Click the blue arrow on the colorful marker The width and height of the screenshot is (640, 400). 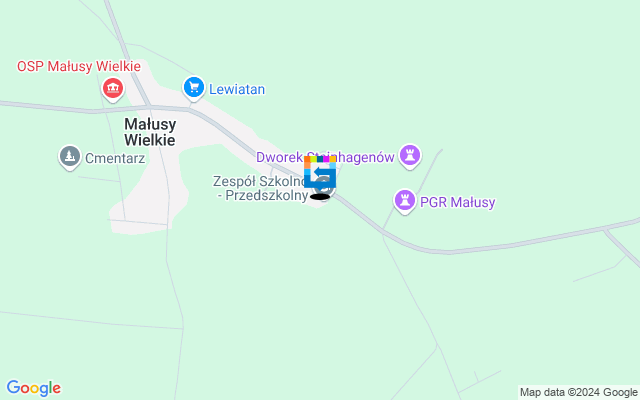pyautogui.click(x=321, y=172)
